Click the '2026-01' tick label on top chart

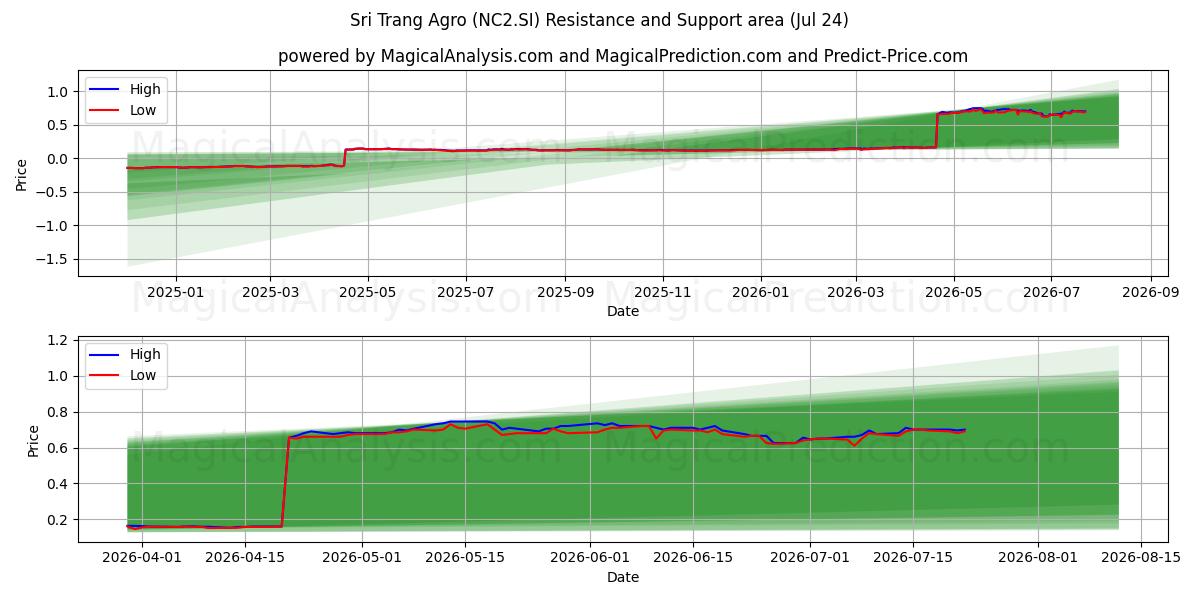pos(761,292)
